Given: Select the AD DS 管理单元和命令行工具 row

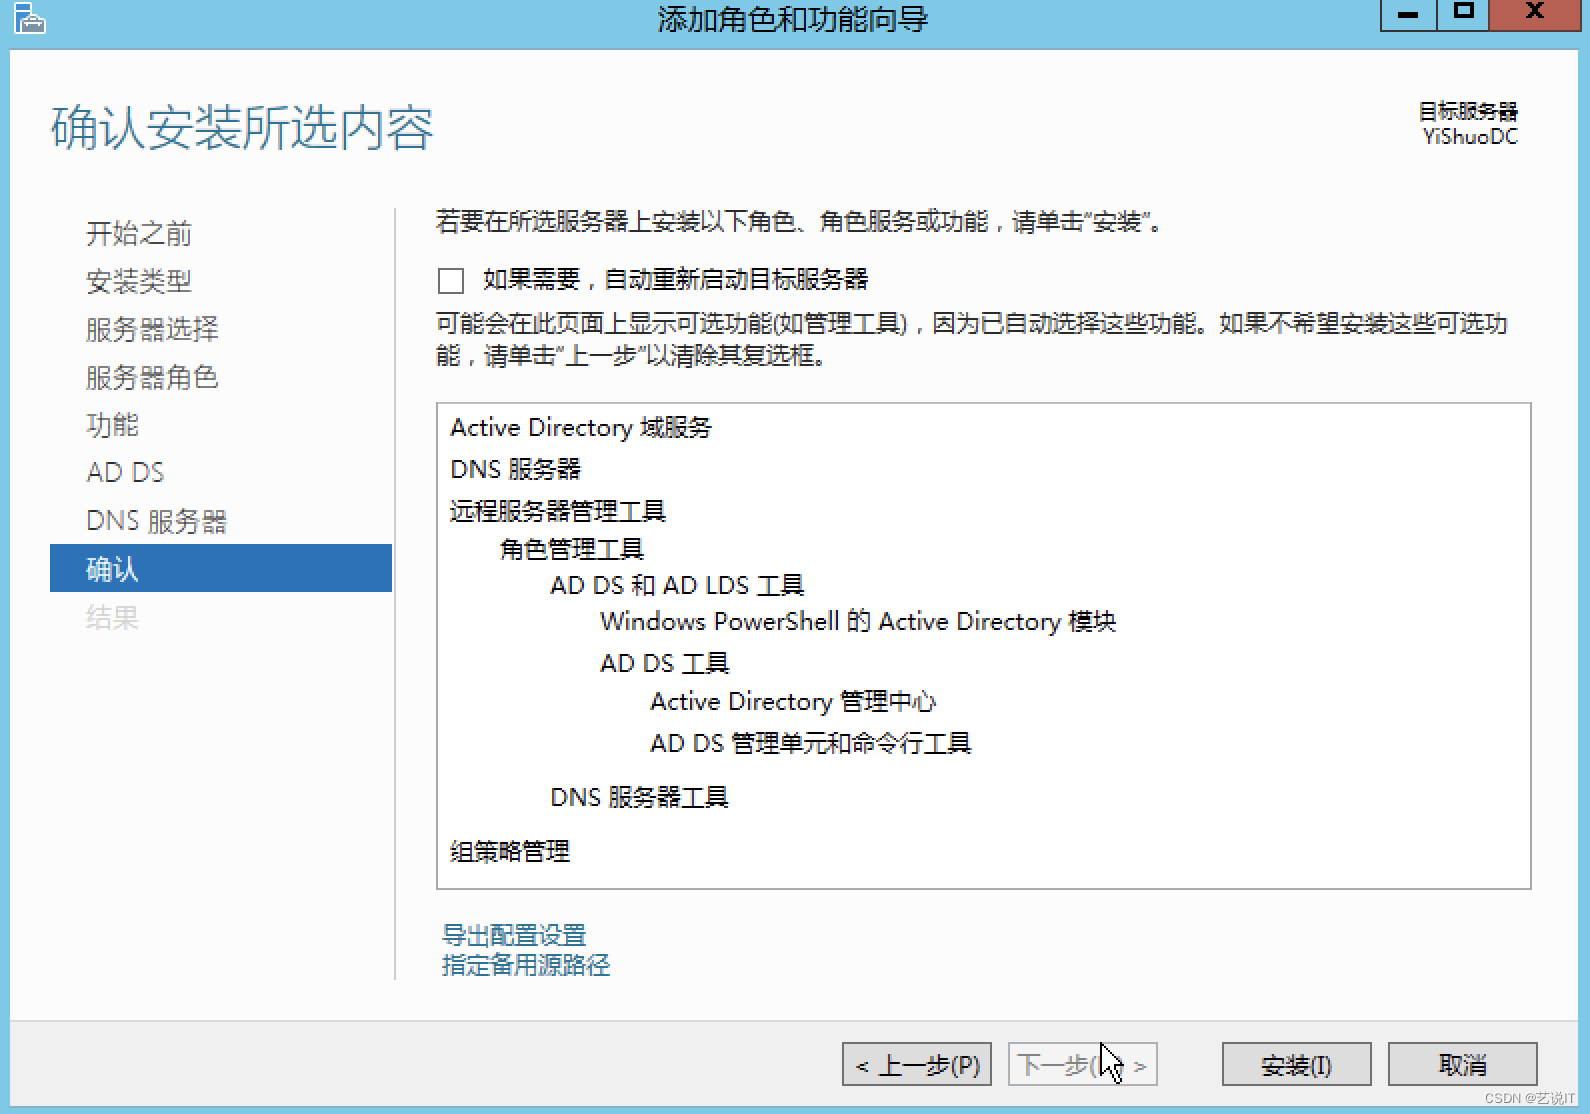Looking at the screenshot, I should tap(811, 744).
